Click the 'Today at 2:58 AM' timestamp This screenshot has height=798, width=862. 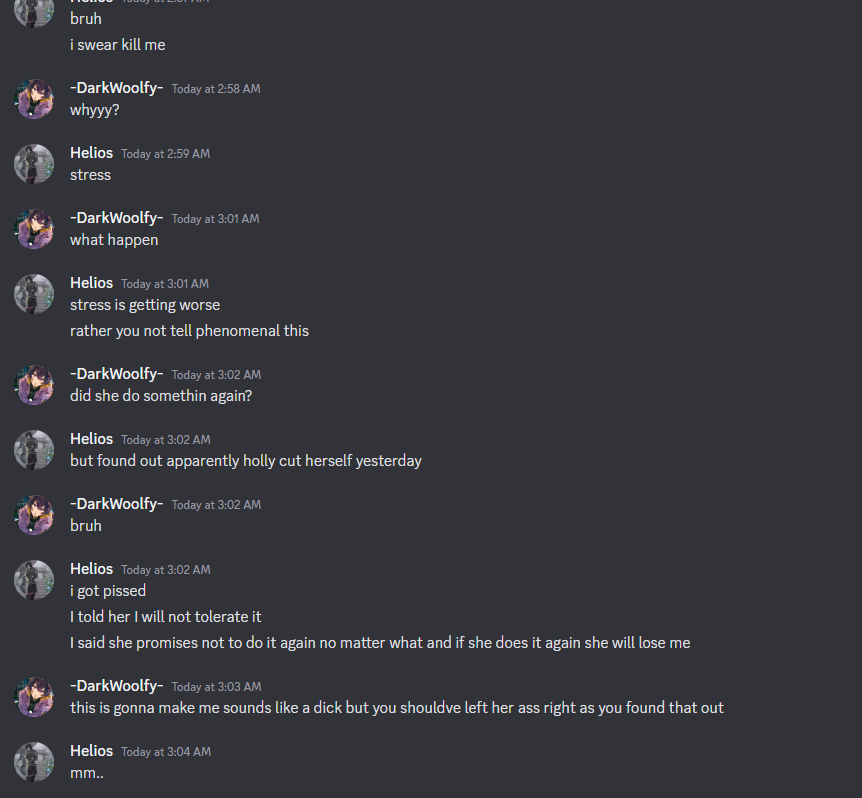click(x=216, y=88)
